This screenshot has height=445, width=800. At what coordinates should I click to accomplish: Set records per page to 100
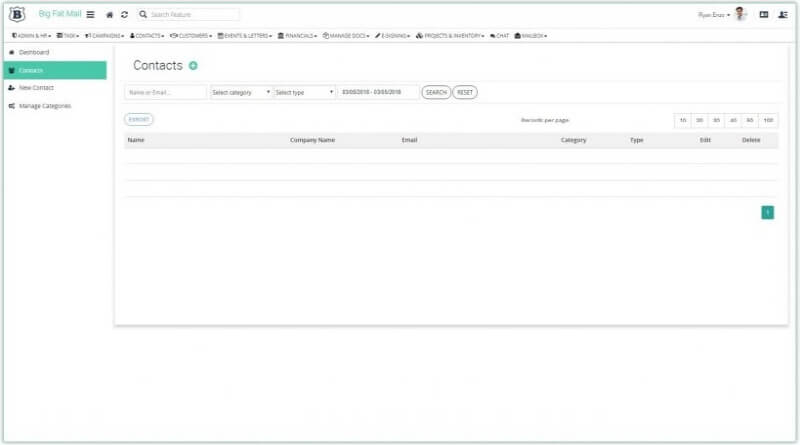coord(768,120)
